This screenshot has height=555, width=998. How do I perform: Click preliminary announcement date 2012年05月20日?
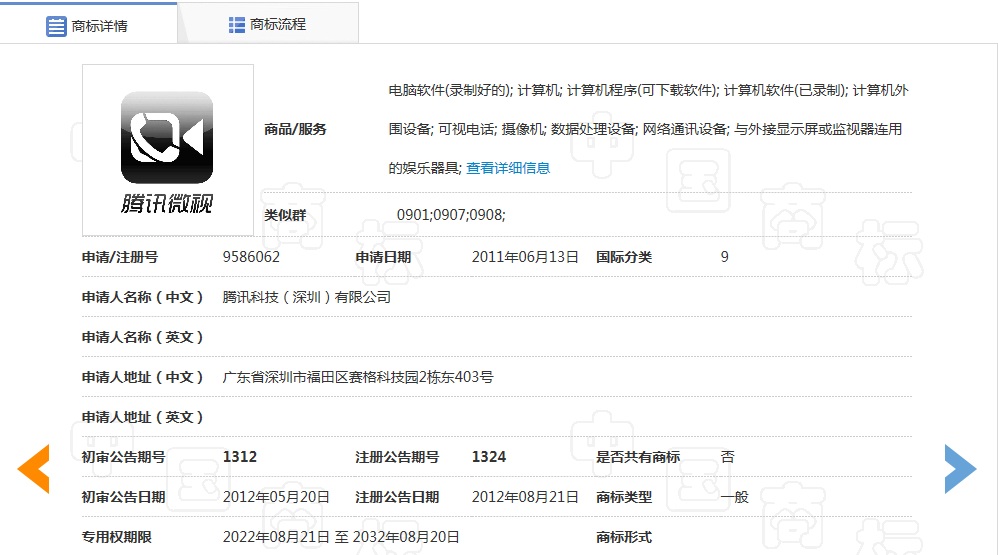[x=276, y=497]
